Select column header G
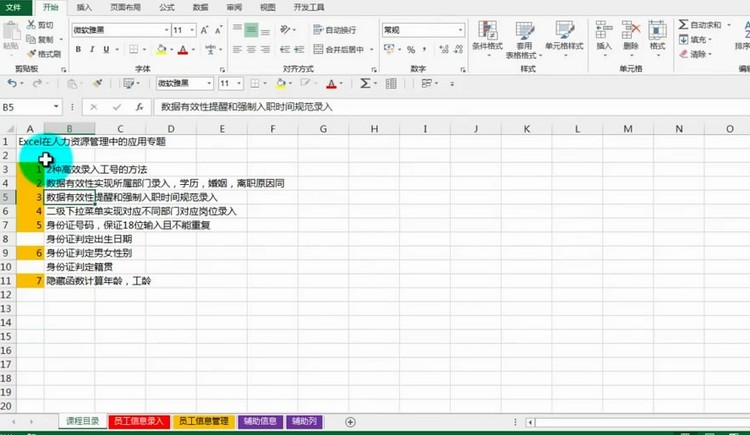Viewport: 750px width, 435px height. tap(323, 129)
